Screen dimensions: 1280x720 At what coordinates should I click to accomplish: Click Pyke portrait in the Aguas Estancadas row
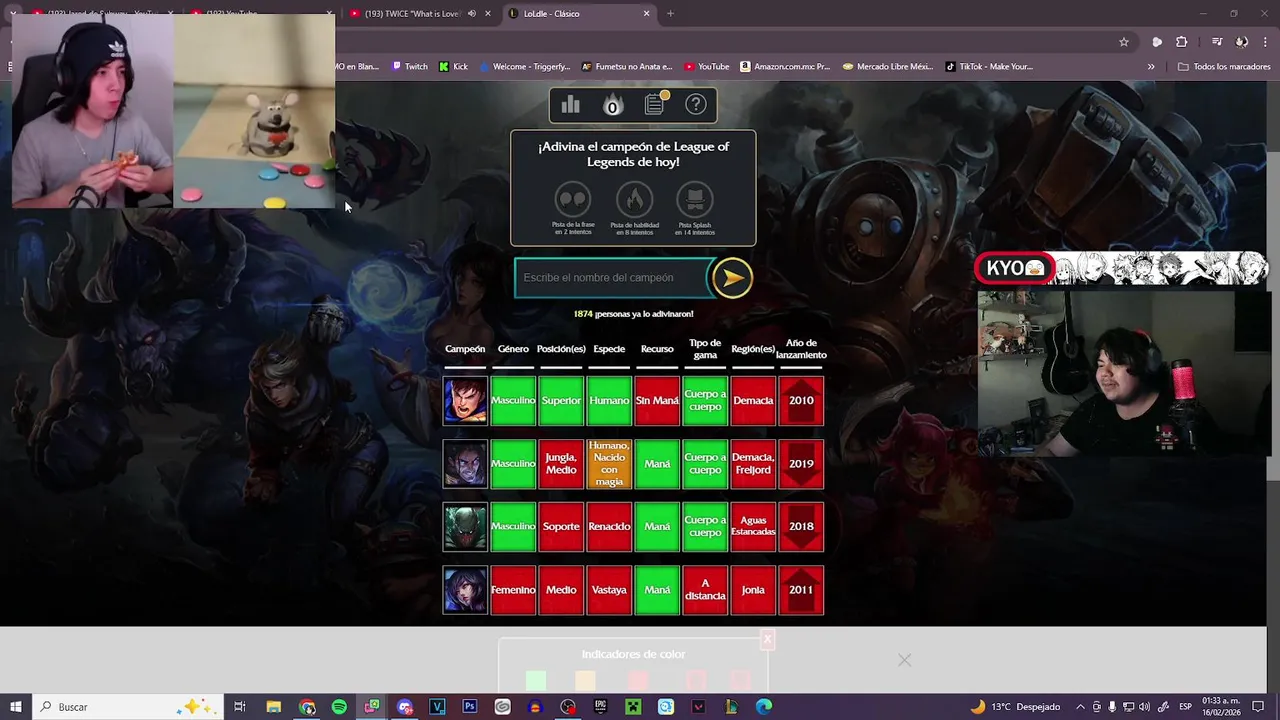point(465,527)
